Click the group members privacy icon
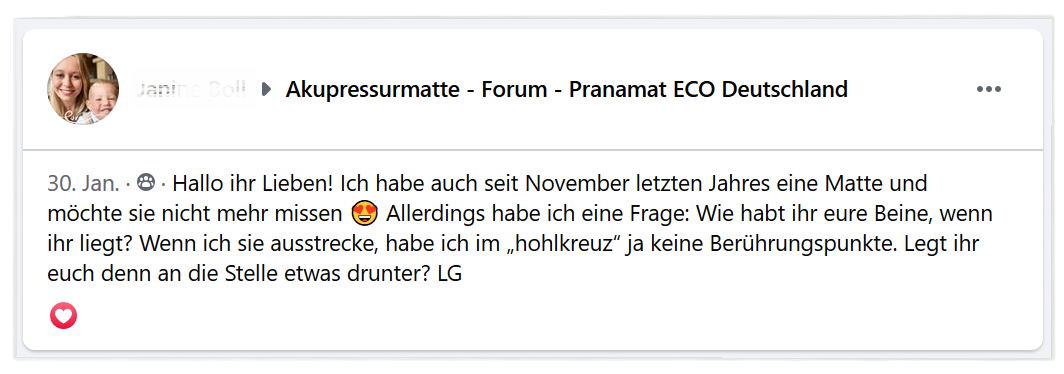 pos(146,183)
